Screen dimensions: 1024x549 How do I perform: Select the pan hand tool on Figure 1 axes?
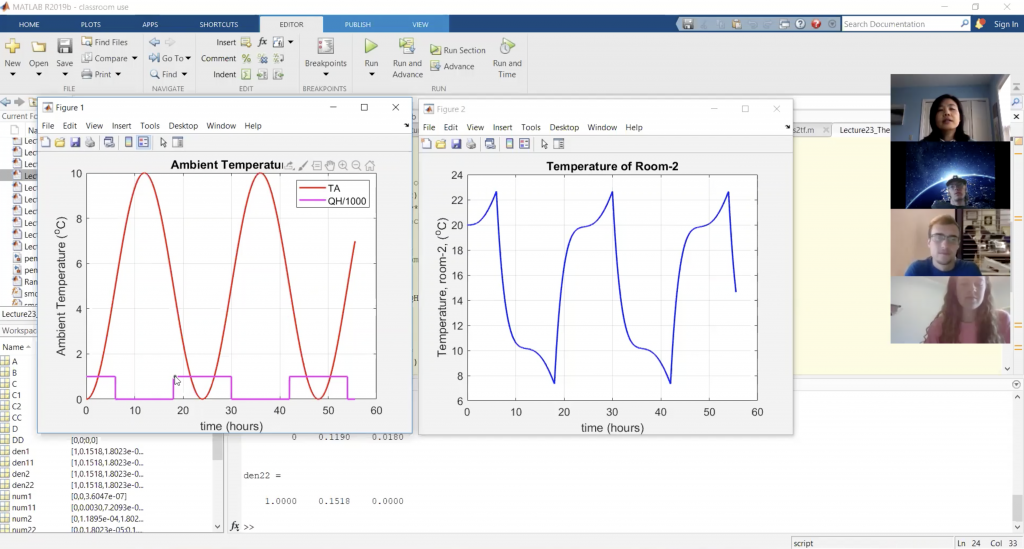point(330,165)
